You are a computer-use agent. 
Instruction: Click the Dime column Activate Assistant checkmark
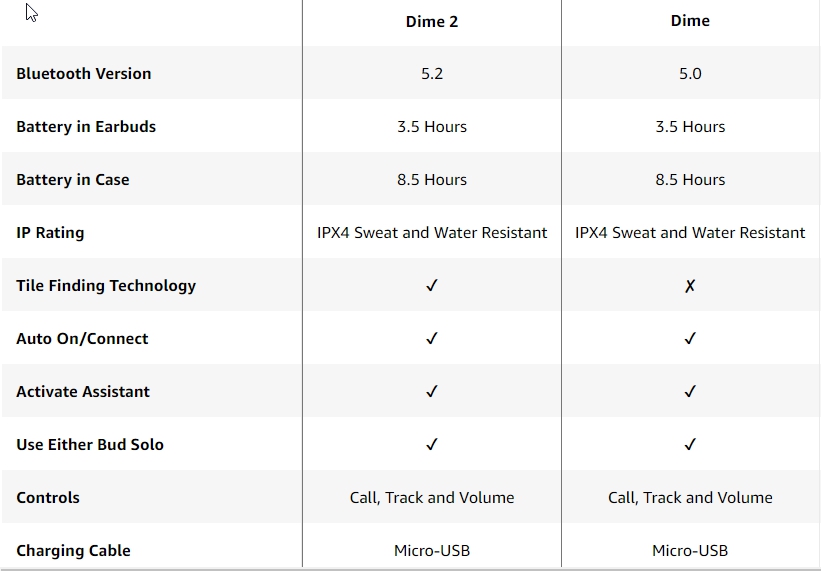pyautogui.click(x=690, y=392)
